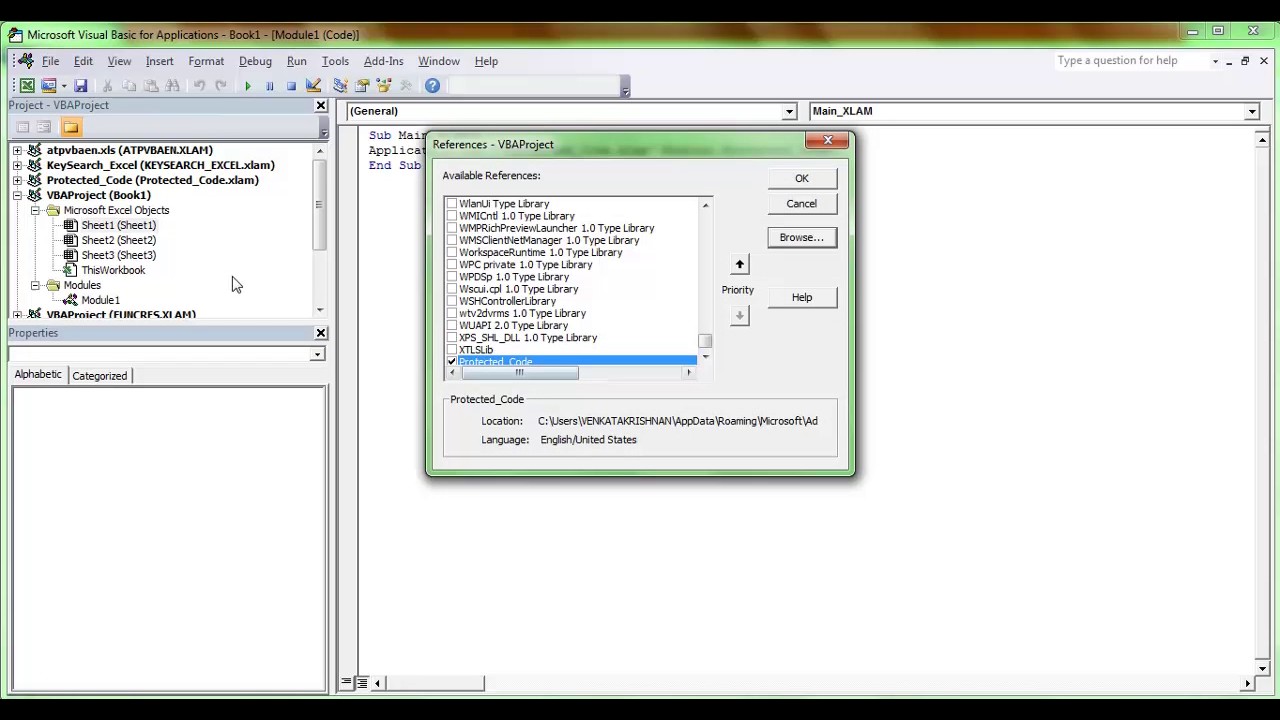Check WMSClientNetManager 1.0 Type Library checkbox
This screenshot has width=1280, height=720.
[452, 240]
